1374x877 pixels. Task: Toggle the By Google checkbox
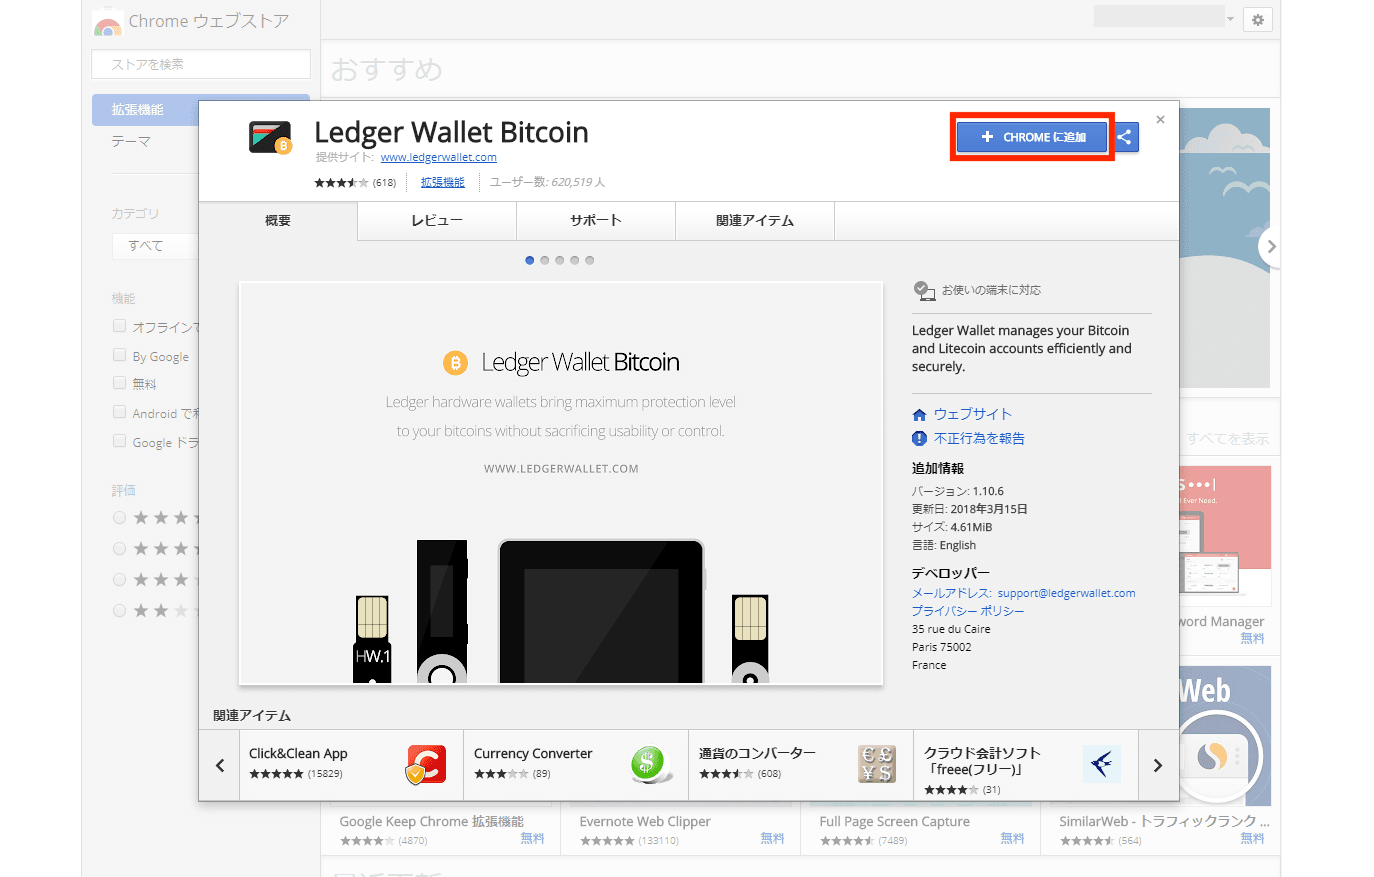(x=120, y=356)
